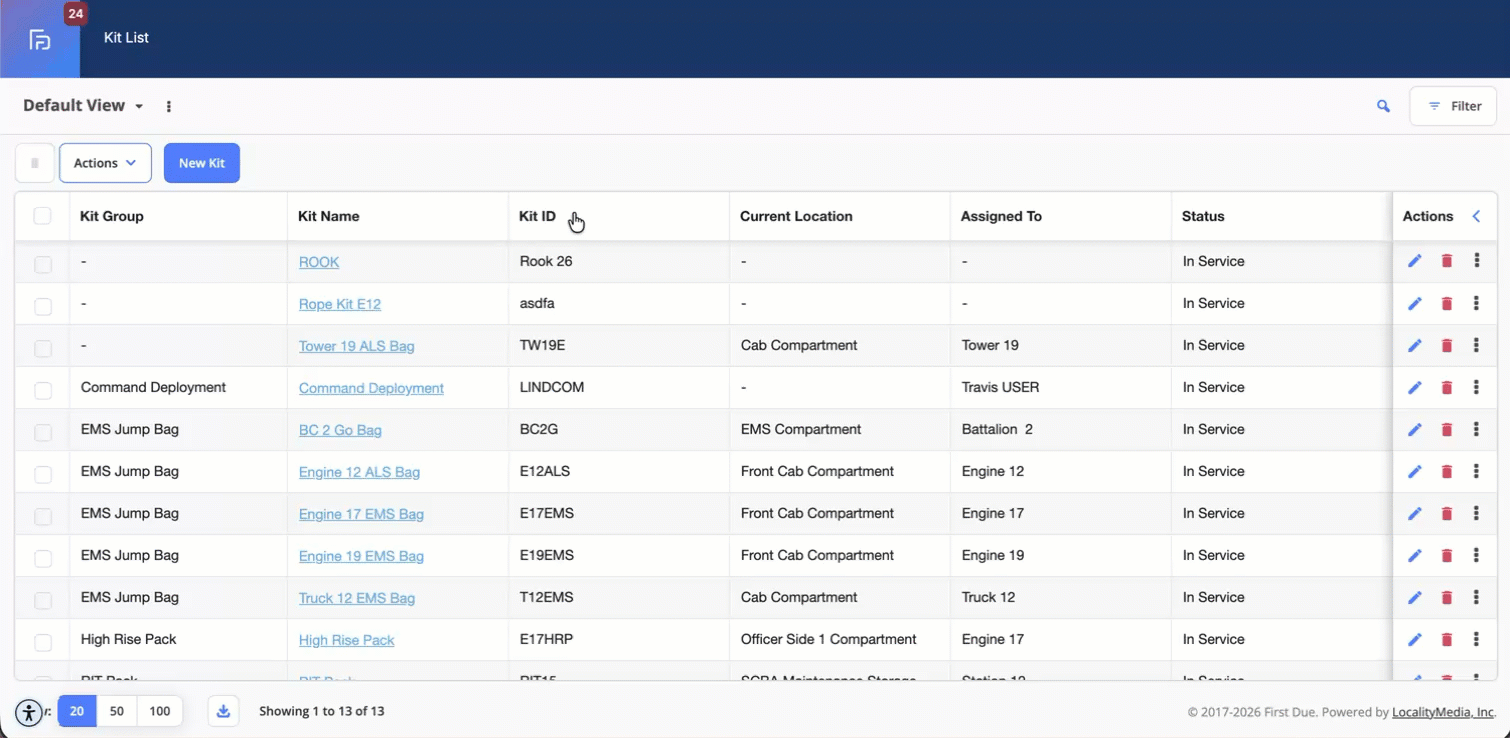Viewport: 1510px width, 738px height.
Task: Open the view options kebab menu
Action: (168, 106)
